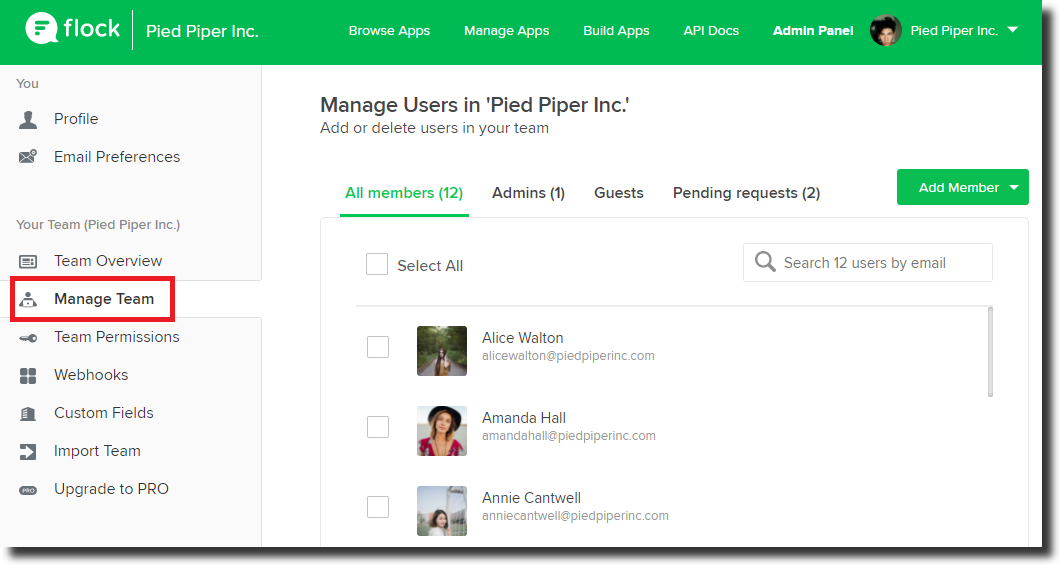
Task: Click the Custom Fields building icon
Action: tap(28, 414)
